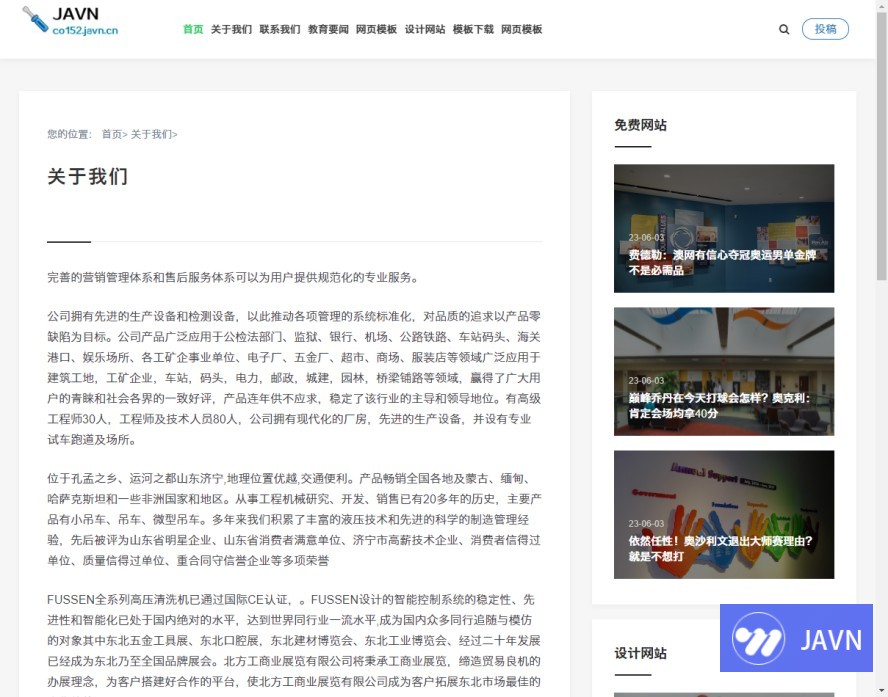Screen dimensions: 888x697
Task: Click the co152.javn.cn site address text
Action: 86,31
